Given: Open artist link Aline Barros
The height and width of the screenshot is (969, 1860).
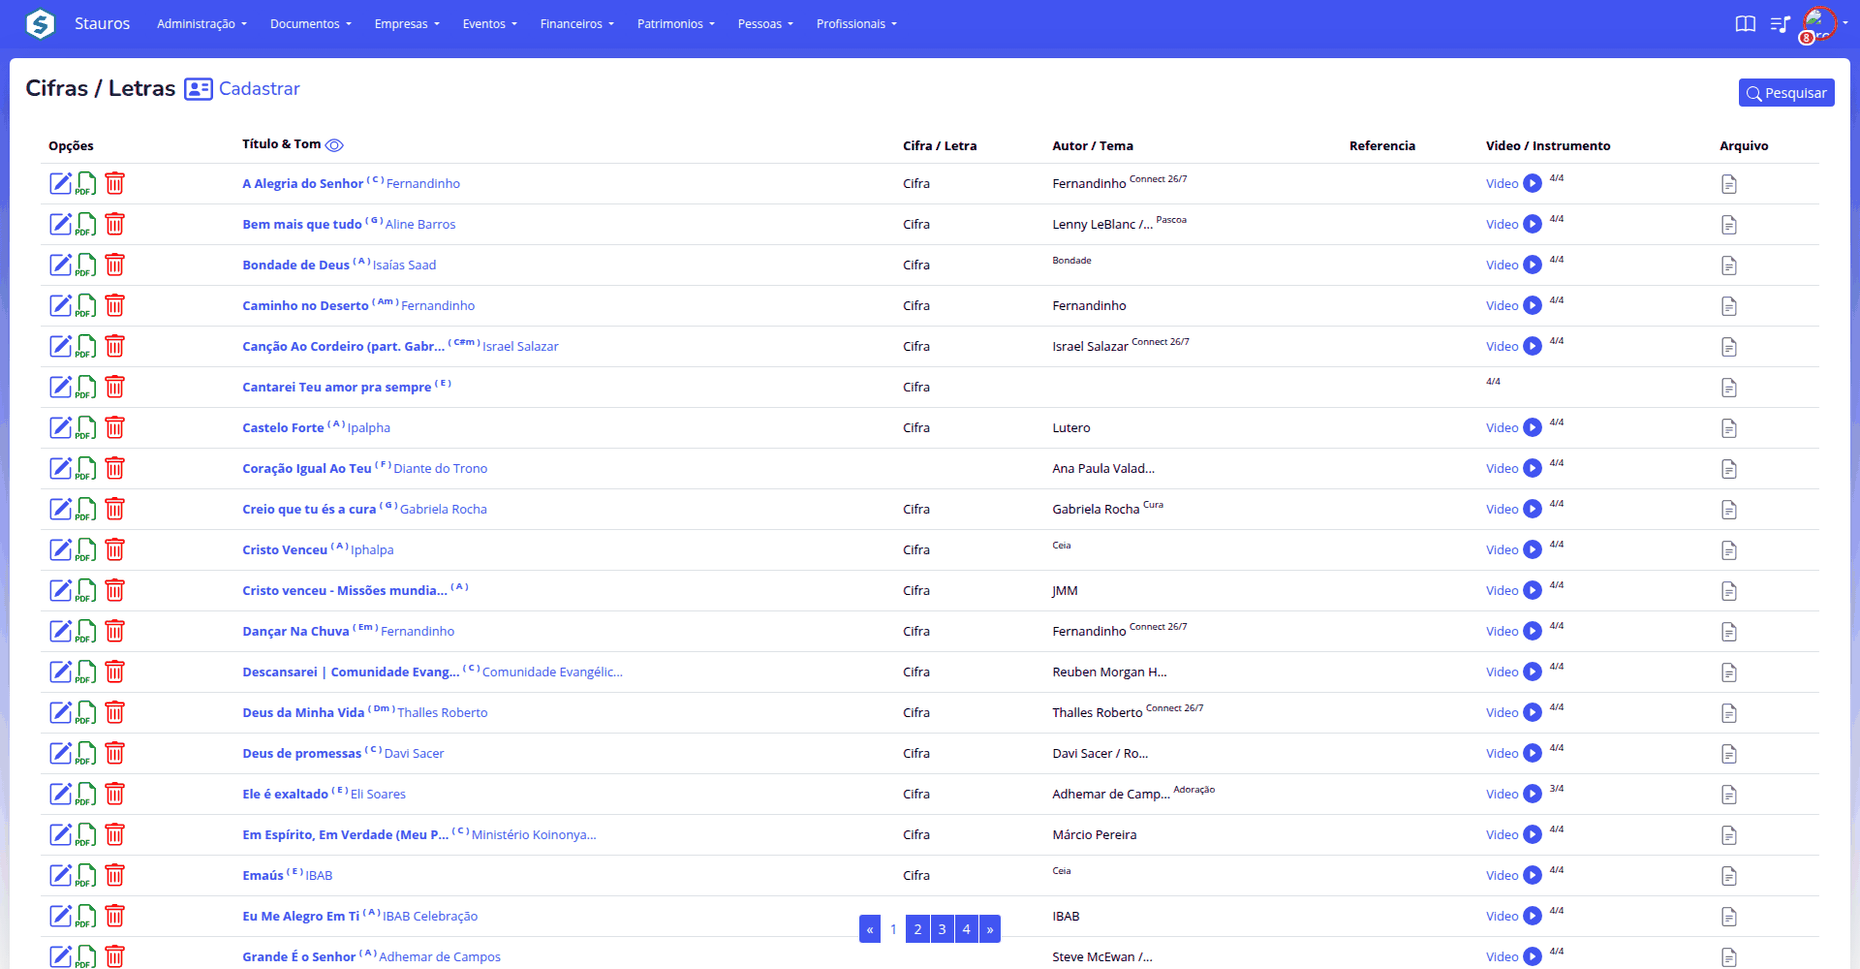Looking at the screenshot, I should point(420,224).
